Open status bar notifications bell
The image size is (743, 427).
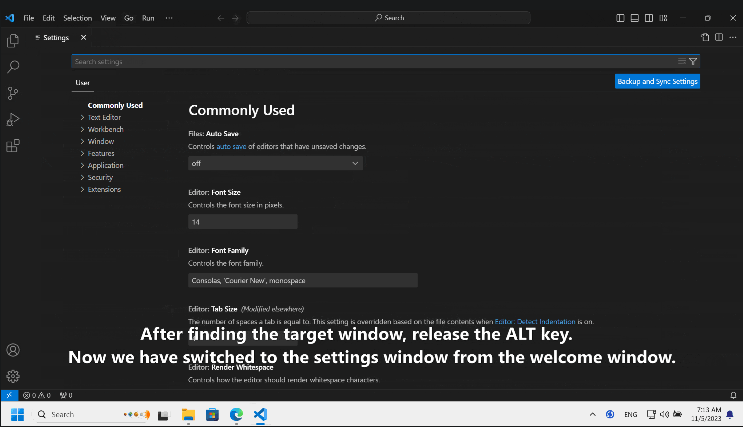pos(733,395)
